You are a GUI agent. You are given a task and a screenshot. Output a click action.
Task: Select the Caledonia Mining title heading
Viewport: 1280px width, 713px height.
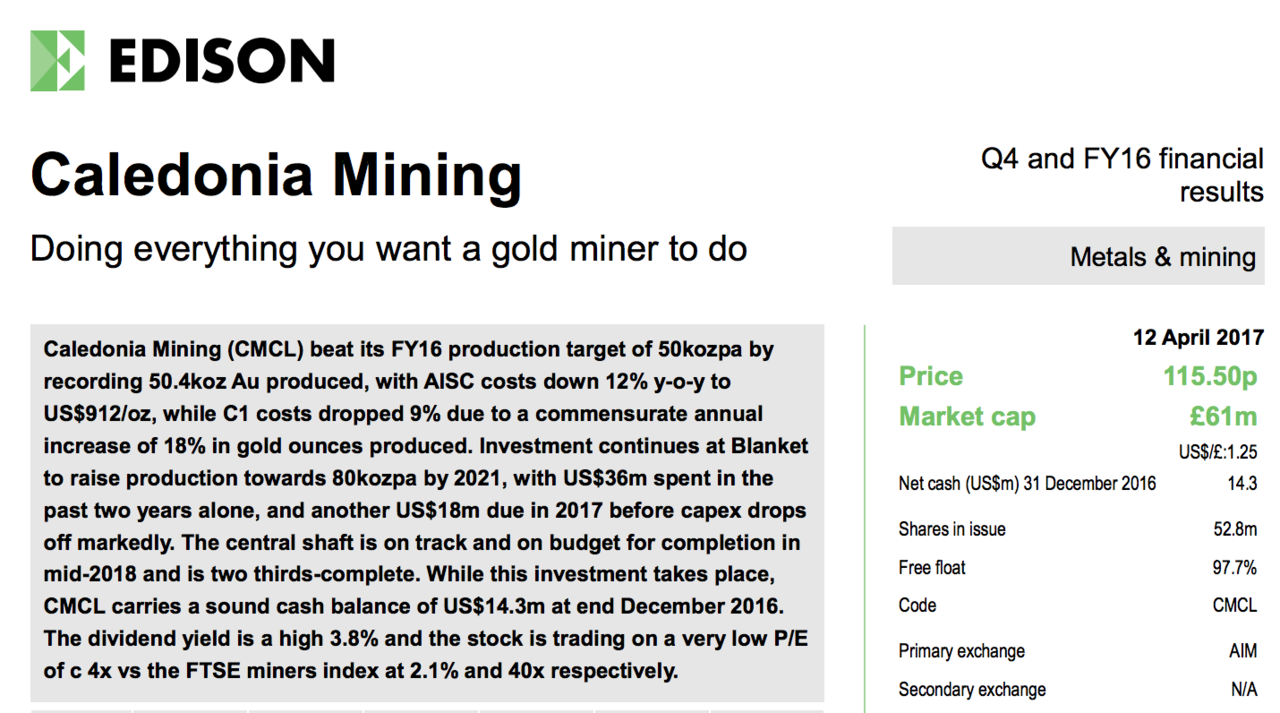276,175
